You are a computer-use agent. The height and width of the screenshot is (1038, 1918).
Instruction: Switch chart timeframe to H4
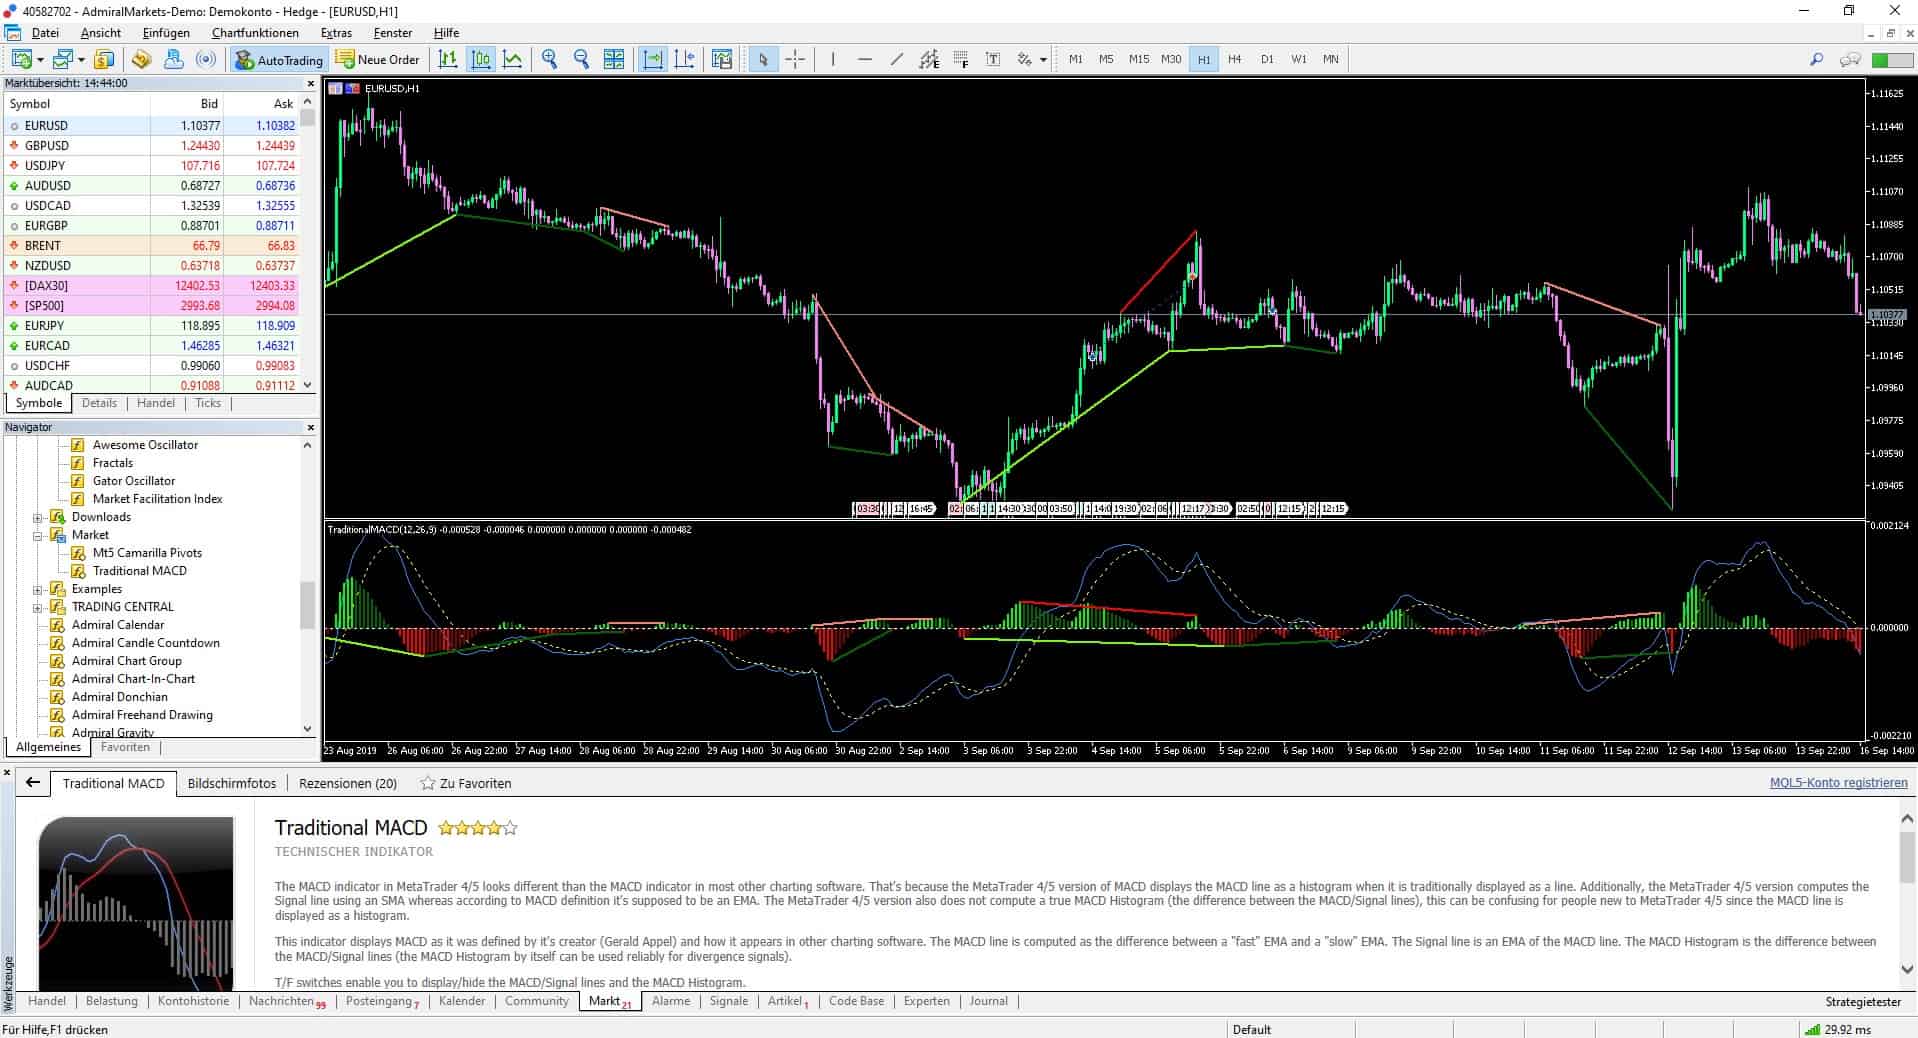pos(1234,59)
